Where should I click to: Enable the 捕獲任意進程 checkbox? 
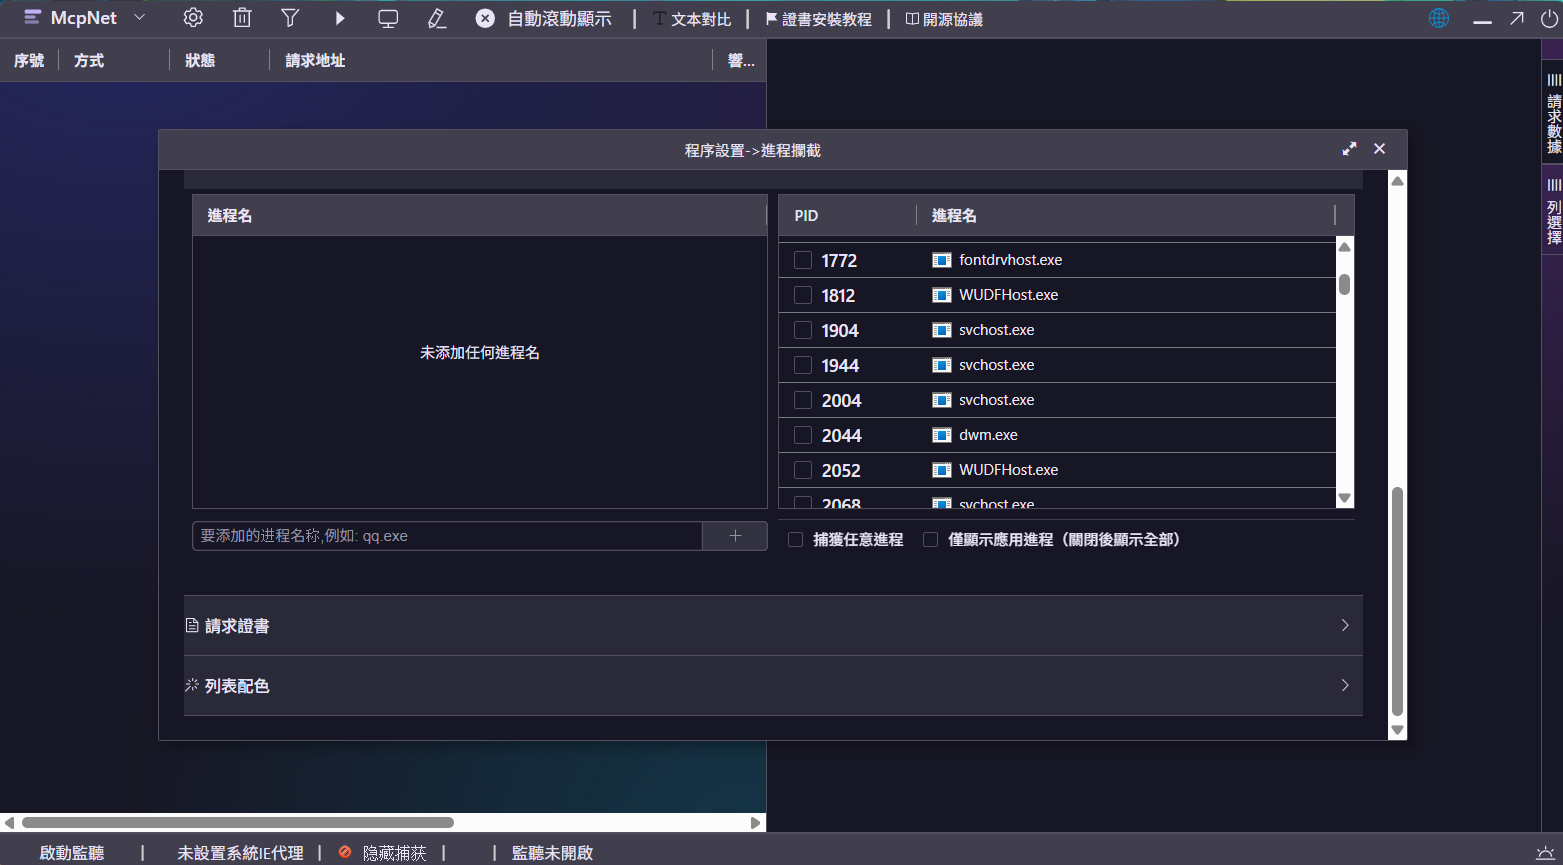pyautogui.click(x=796, y=540)
